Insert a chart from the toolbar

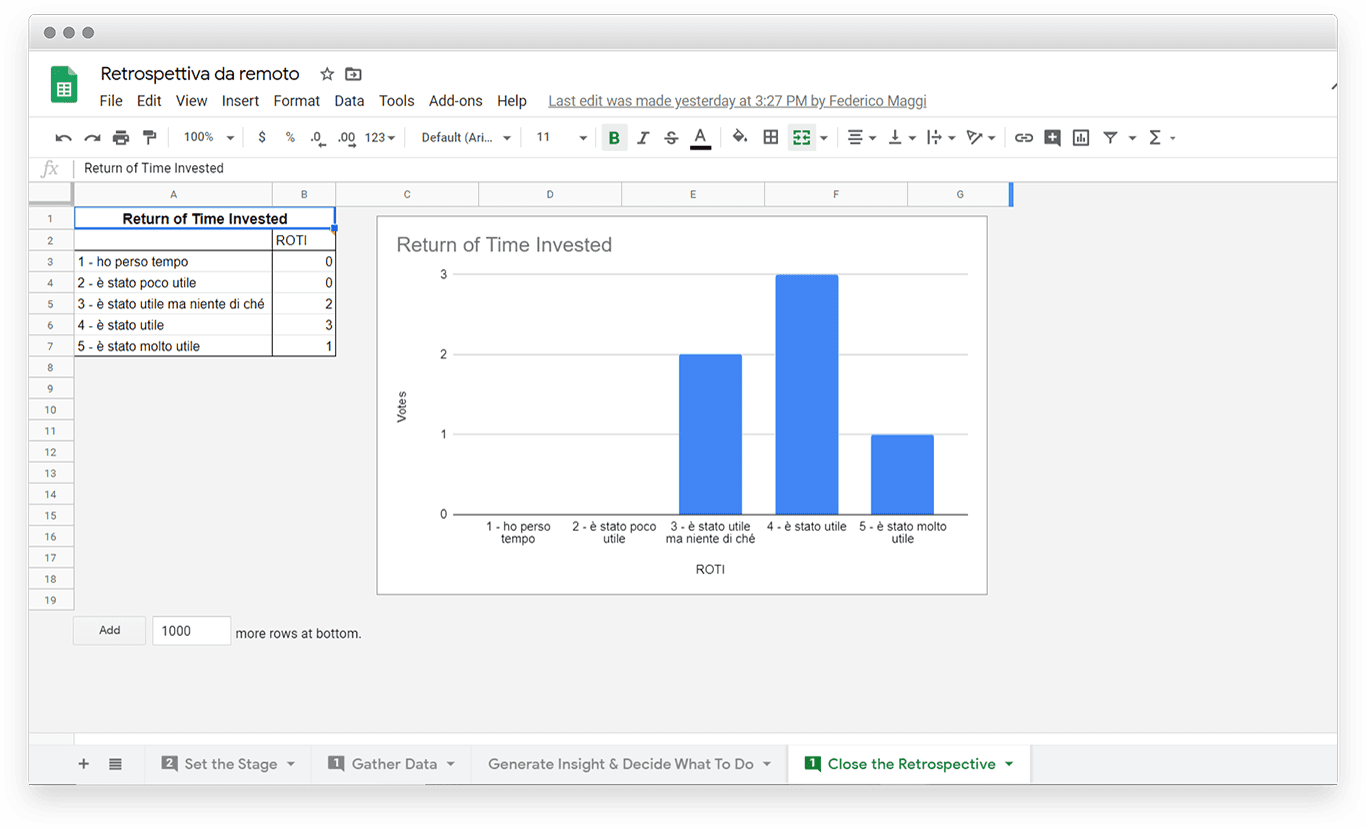1081,138
